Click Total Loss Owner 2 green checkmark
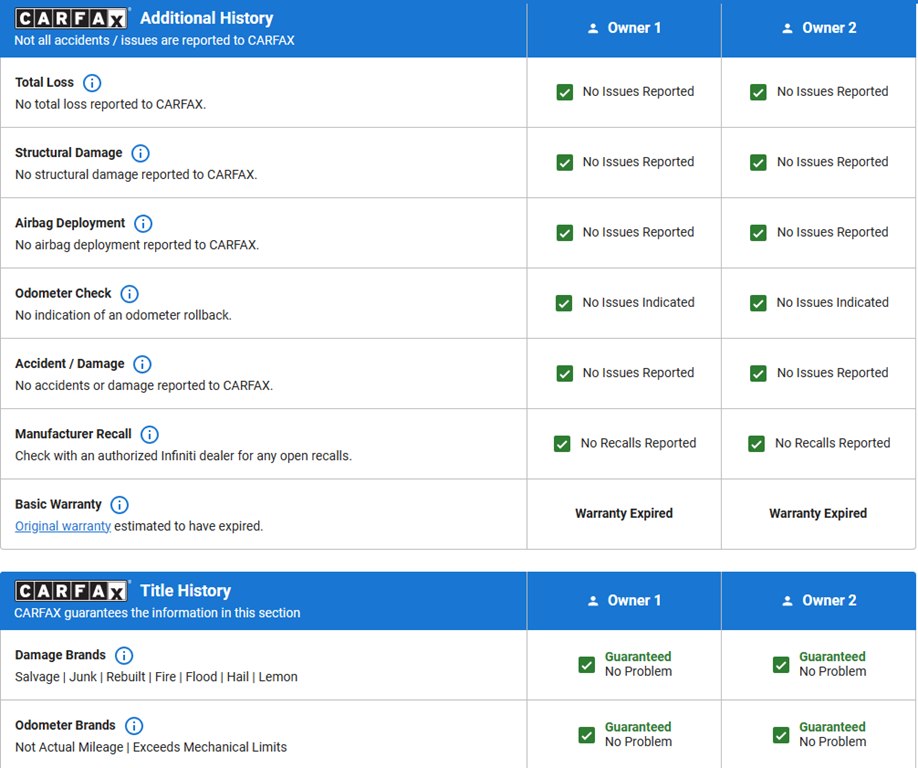 (x=758, y=92)
